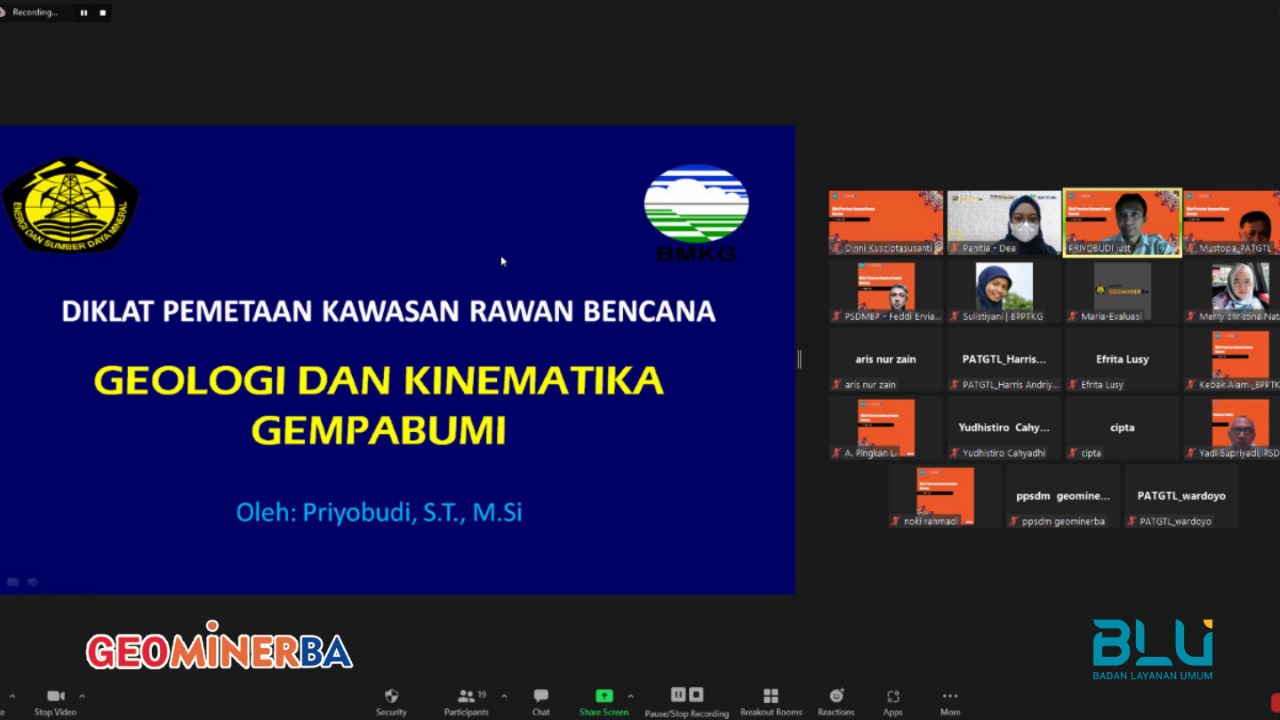Screen dimensions: 1280x720
Task: Select Merry Christina participant tile
Action: [x=1232, y=291]
